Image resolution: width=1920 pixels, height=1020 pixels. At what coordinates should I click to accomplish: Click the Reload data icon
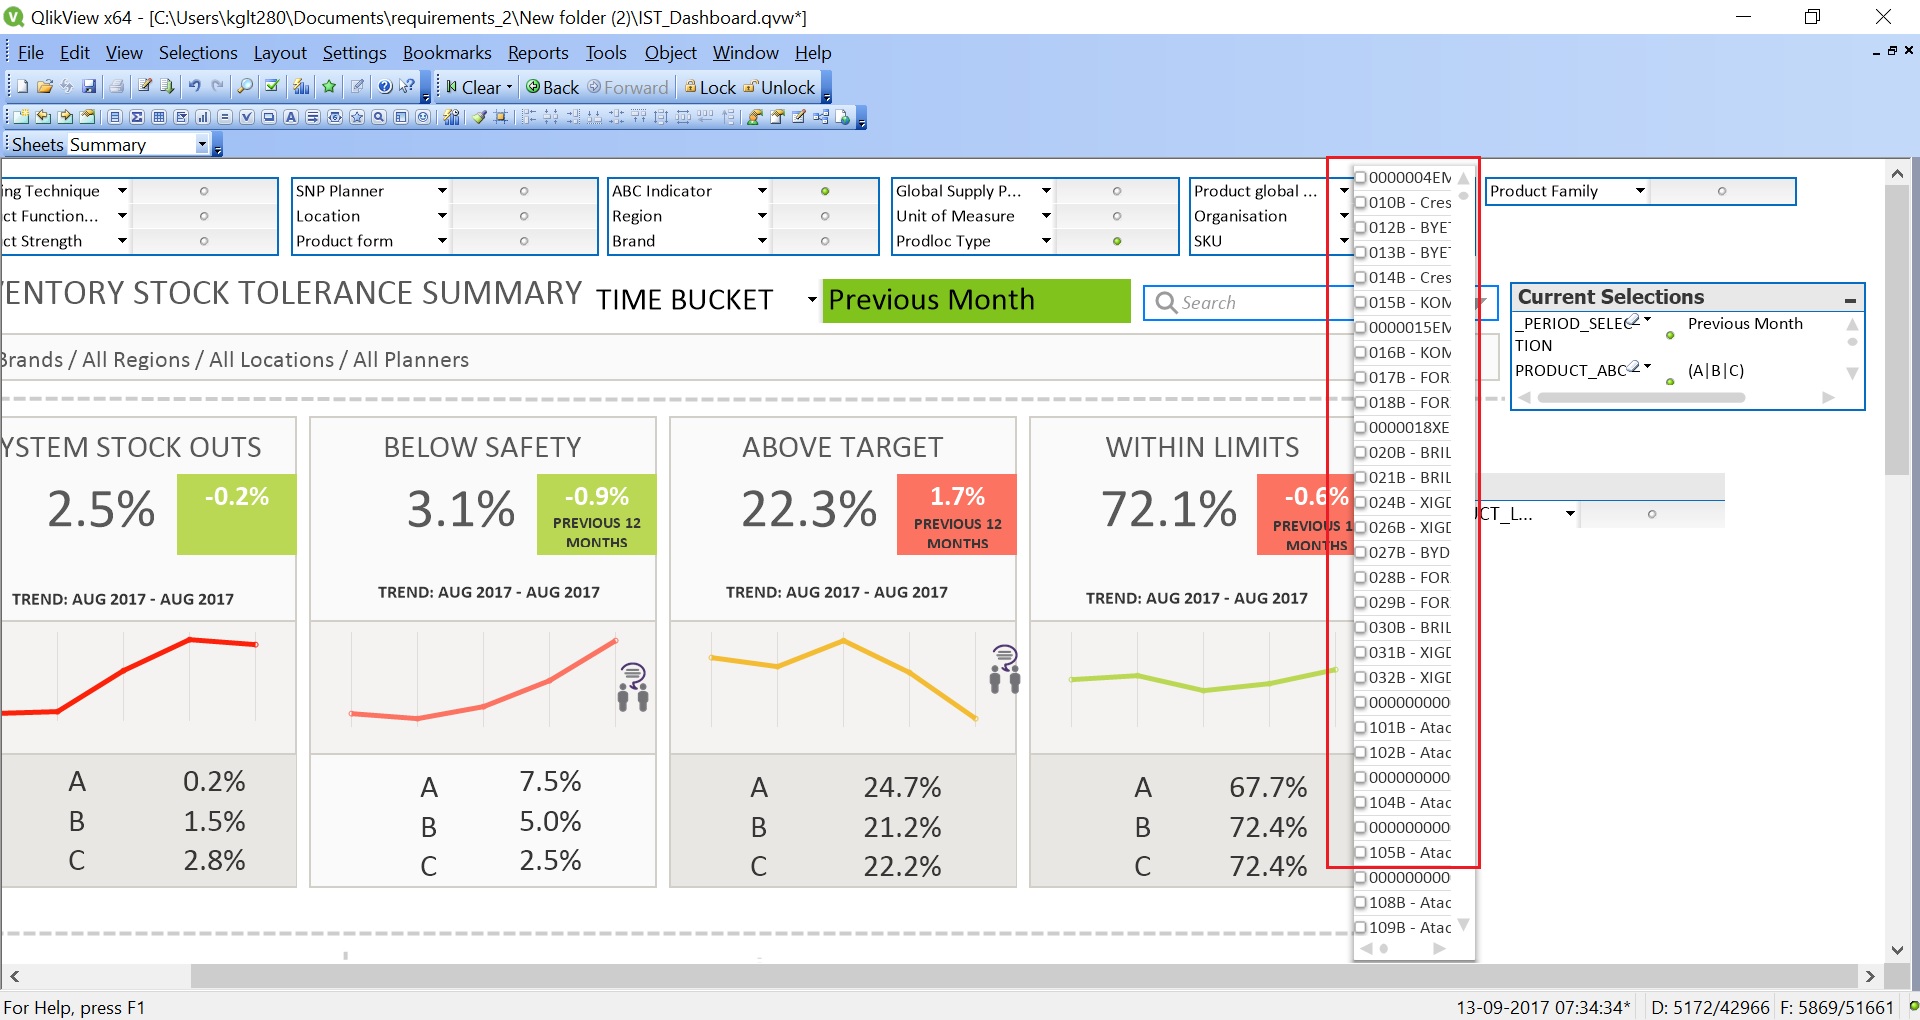[167, 87]
